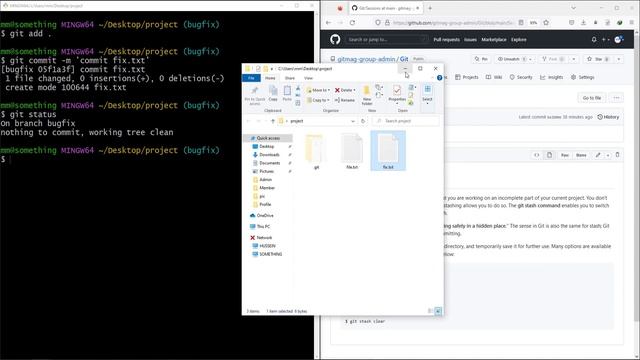Open the Firefox hamburger menu

631,23
